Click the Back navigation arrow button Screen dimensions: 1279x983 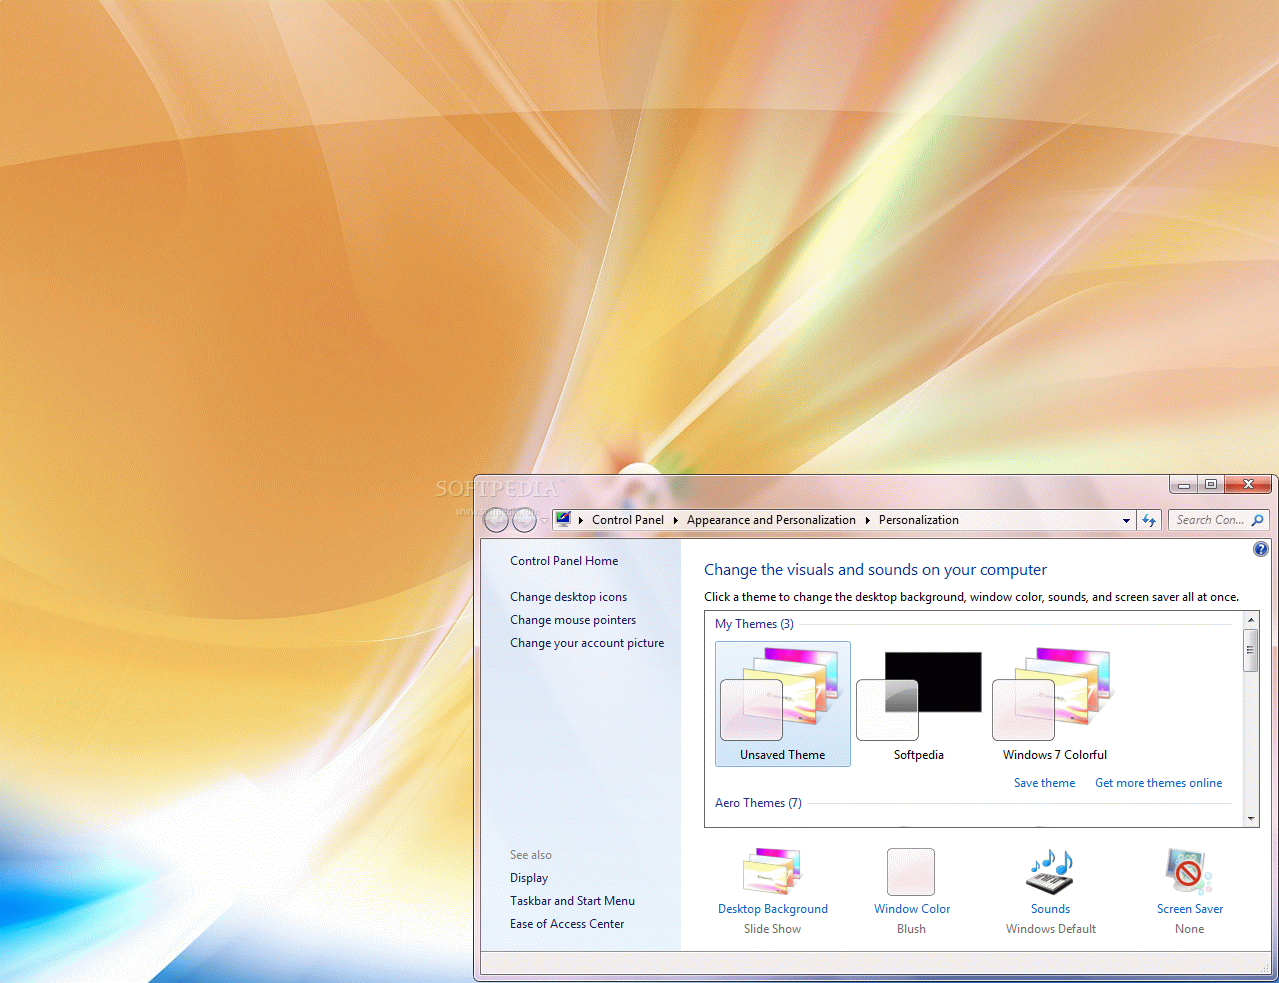coord(496,520)
